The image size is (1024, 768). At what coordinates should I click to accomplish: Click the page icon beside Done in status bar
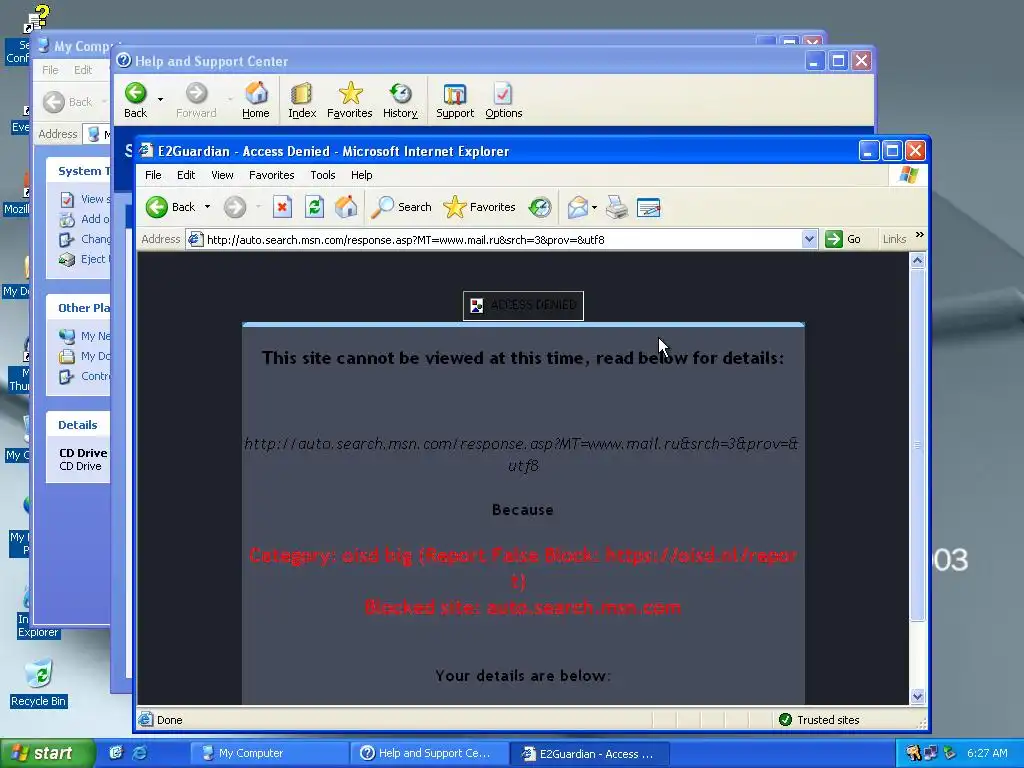[145, 720]
